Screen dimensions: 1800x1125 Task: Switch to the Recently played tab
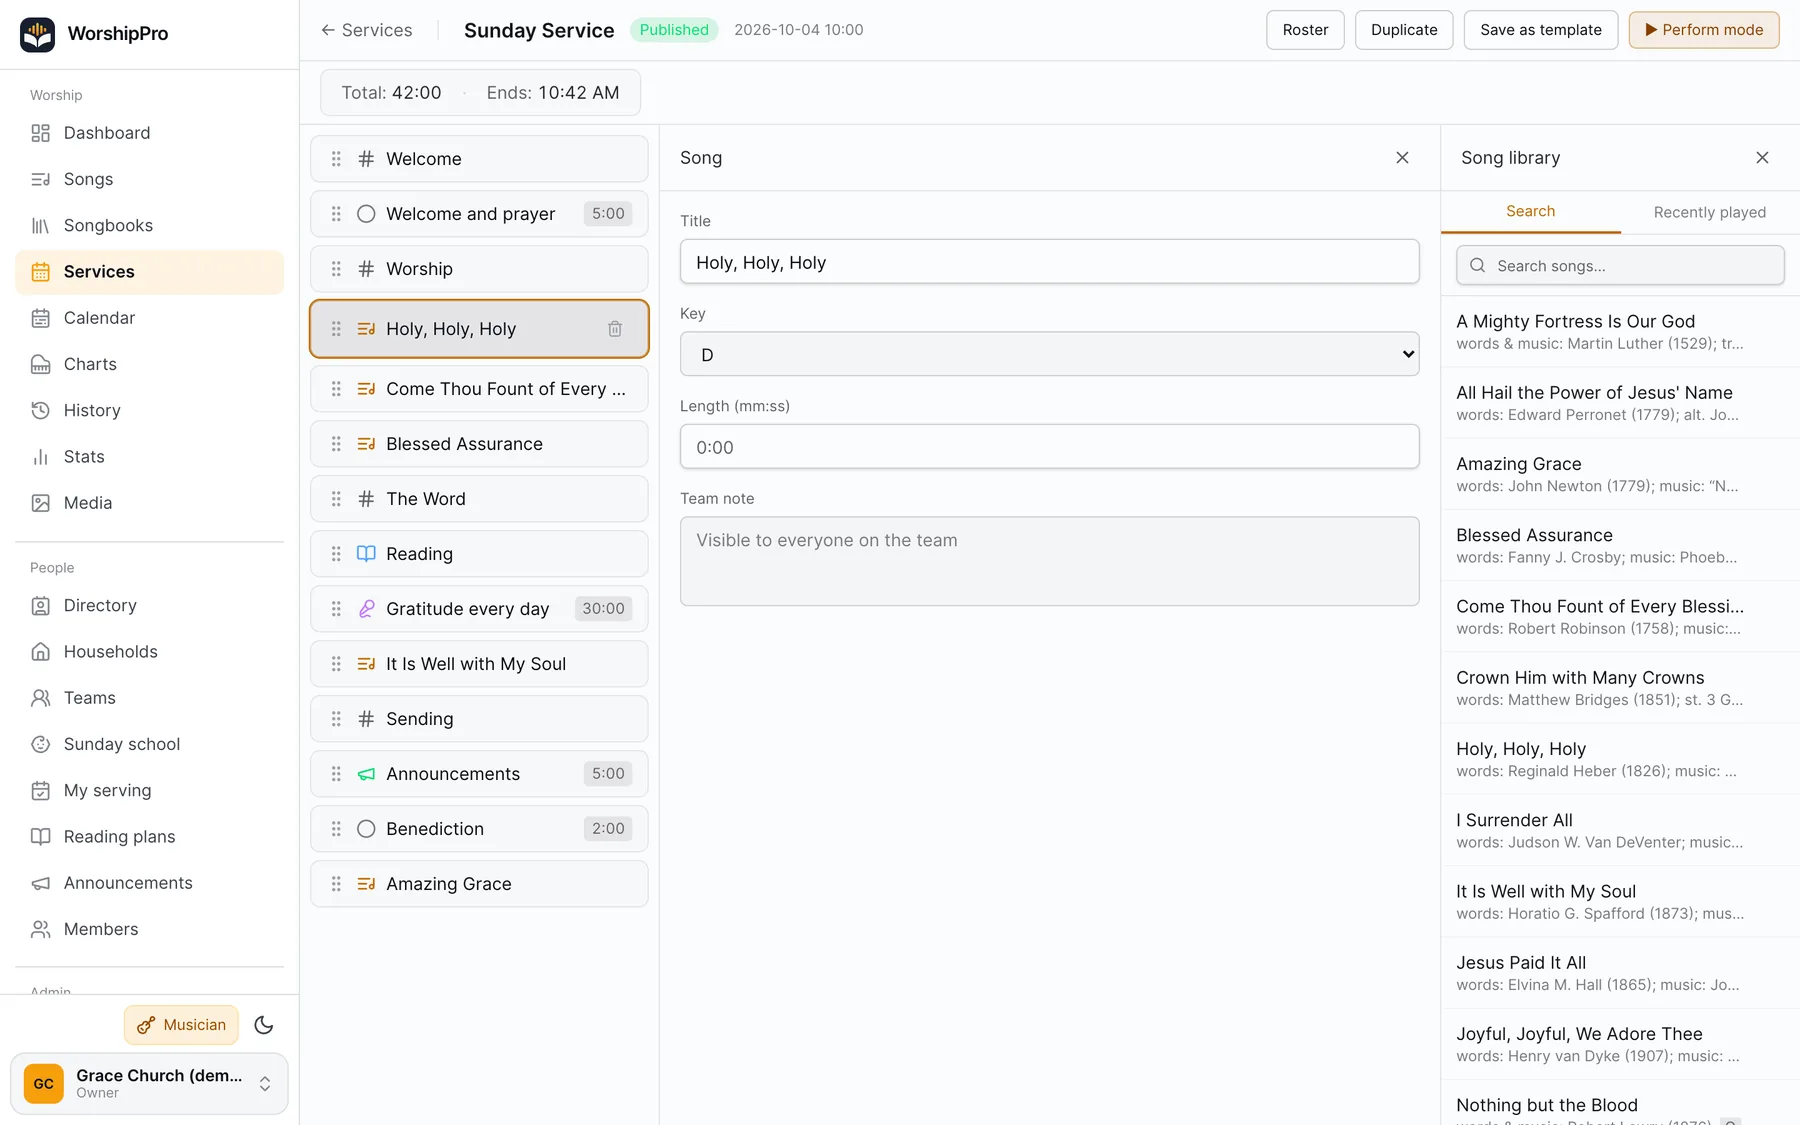coord(1709,212)
